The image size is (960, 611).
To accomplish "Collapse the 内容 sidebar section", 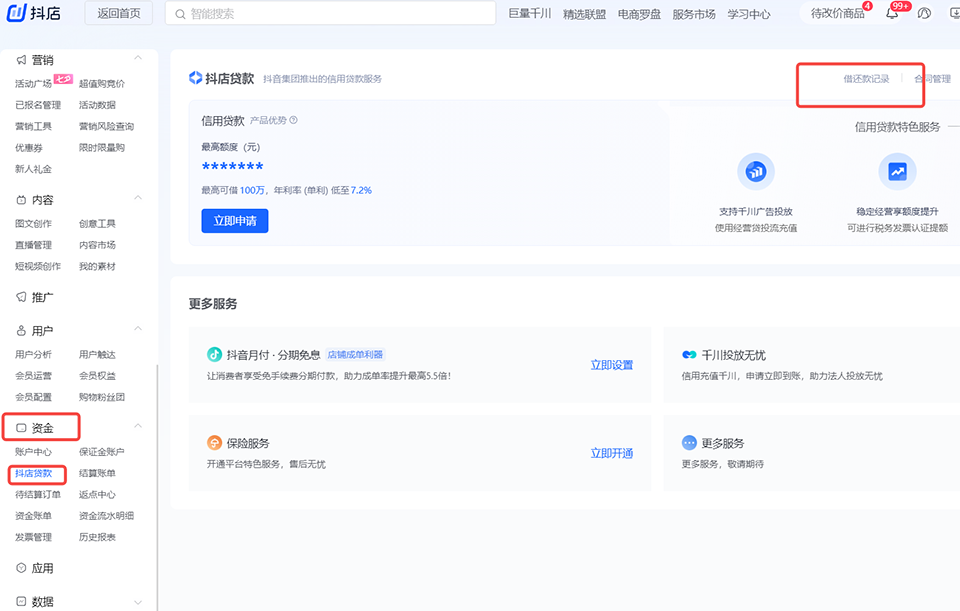I will [138, 199].
